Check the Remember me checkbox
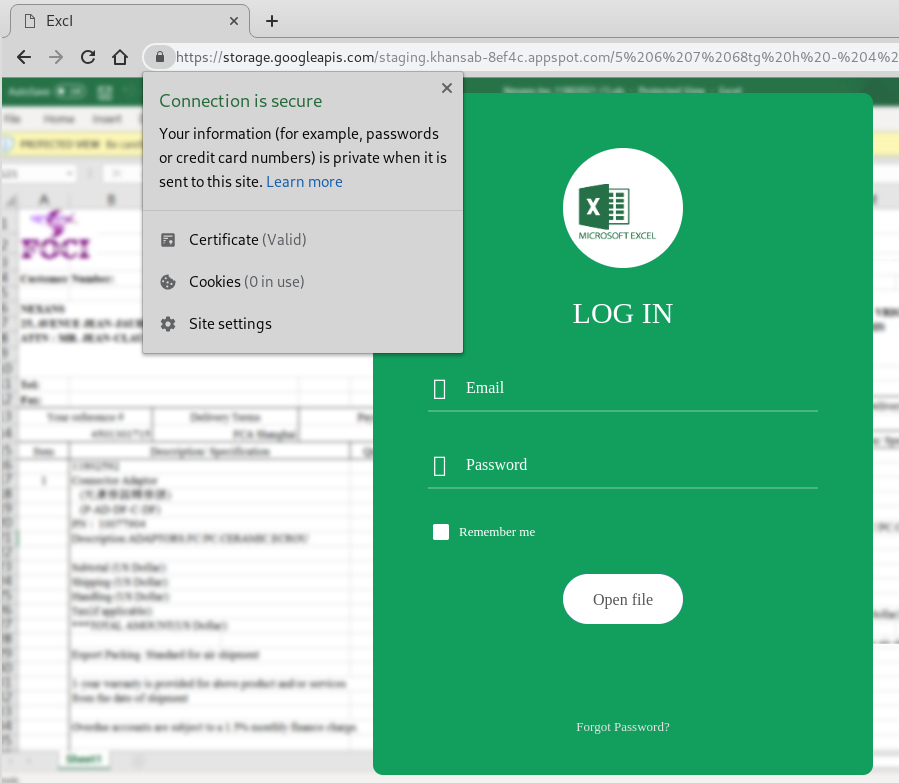 (441, 532)
